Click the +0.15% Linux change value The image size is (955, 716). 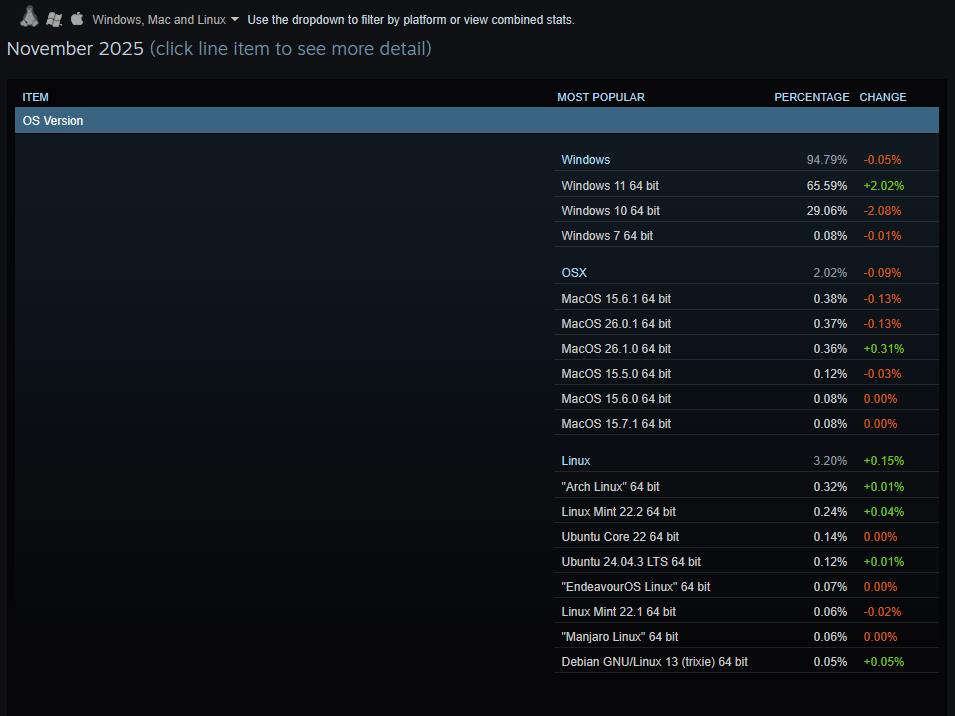(x=883, y=461)
